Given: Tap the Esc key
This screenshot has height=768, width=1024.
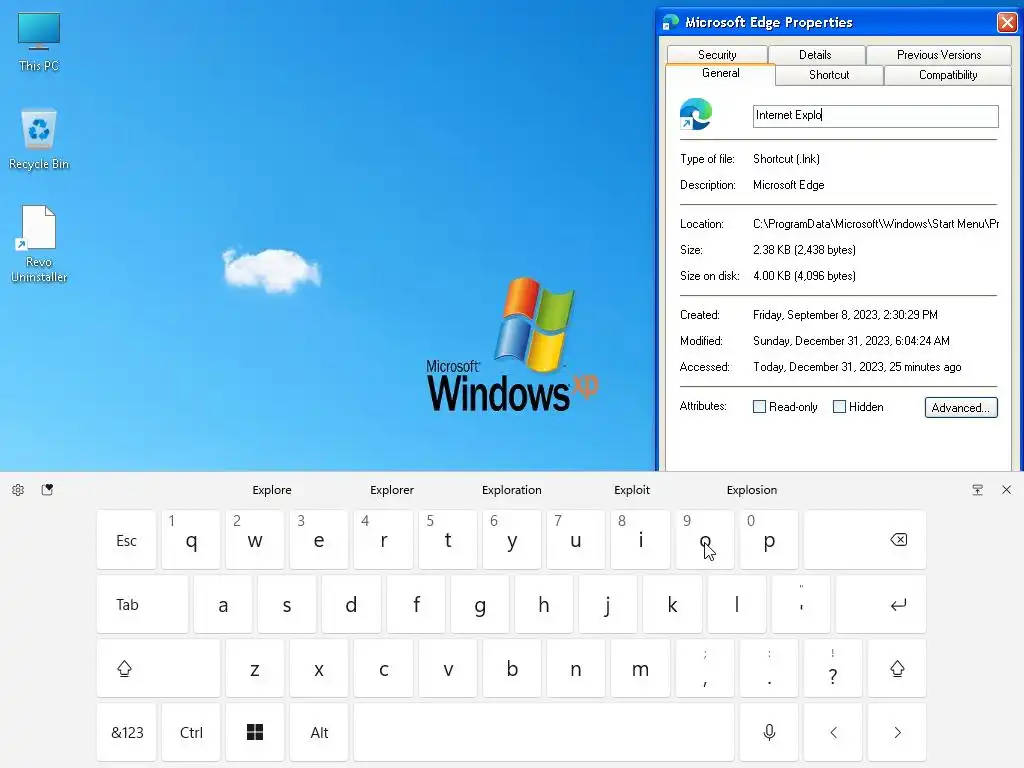Looking at the screenshot, I should (x=126, y=539).
